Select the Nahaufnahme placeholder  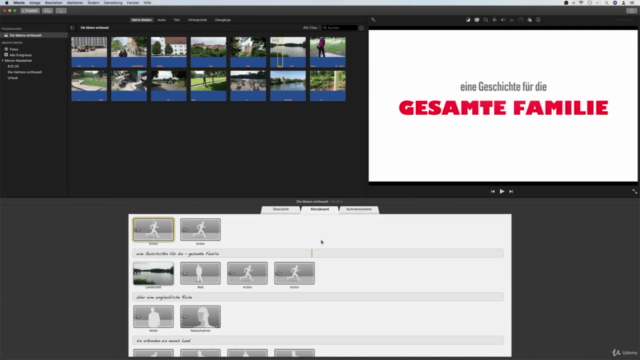(x=200, y=316)
